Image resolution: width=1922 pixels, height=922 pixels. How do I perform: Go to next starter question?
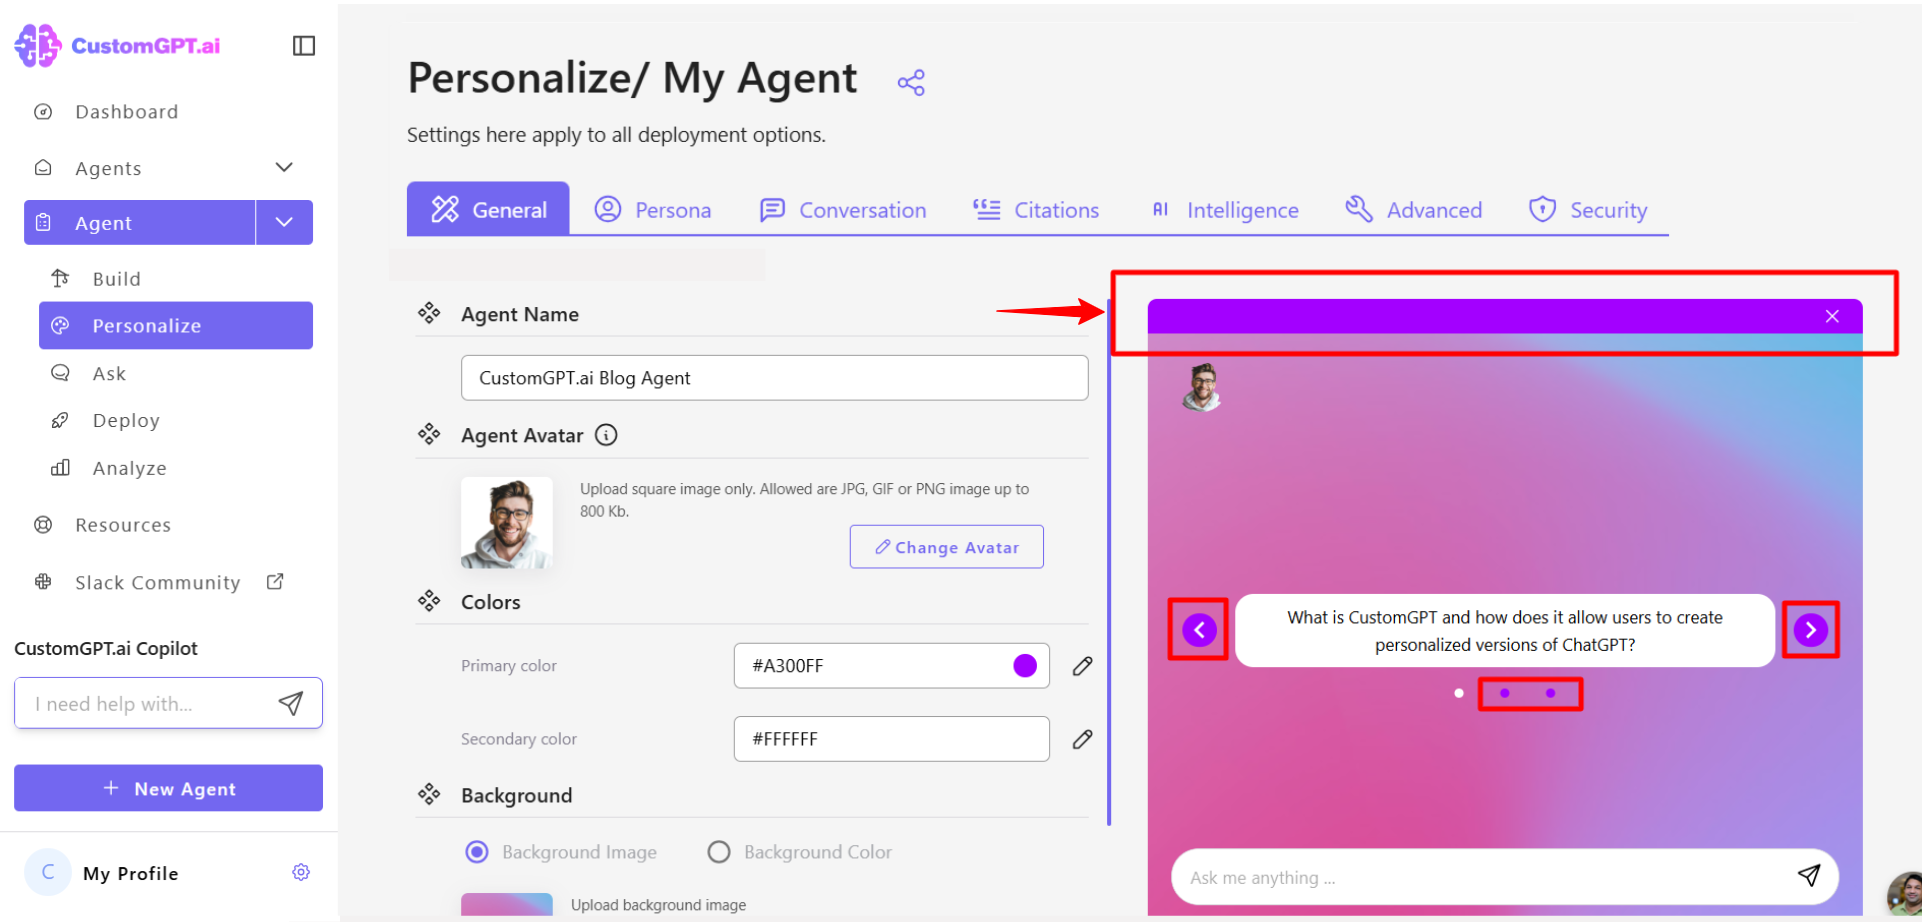coord(1810,630)
